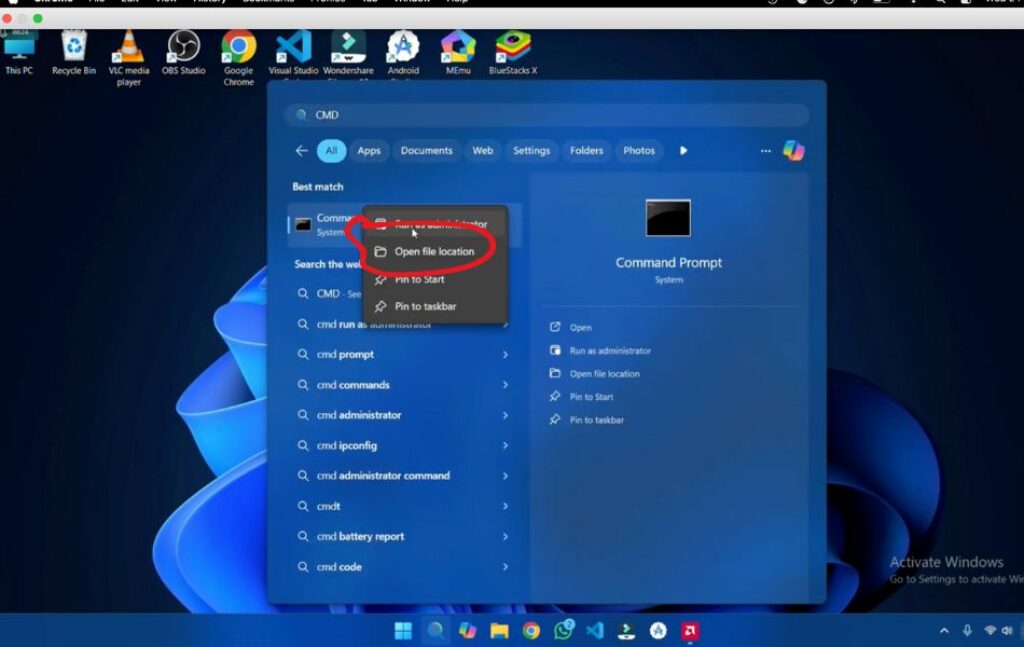Image resolution: width=1024 pixels, height=647 pixels.
Task: Launch BlueStacks X desktop shortcut
Action: click(x=513, y=54)
